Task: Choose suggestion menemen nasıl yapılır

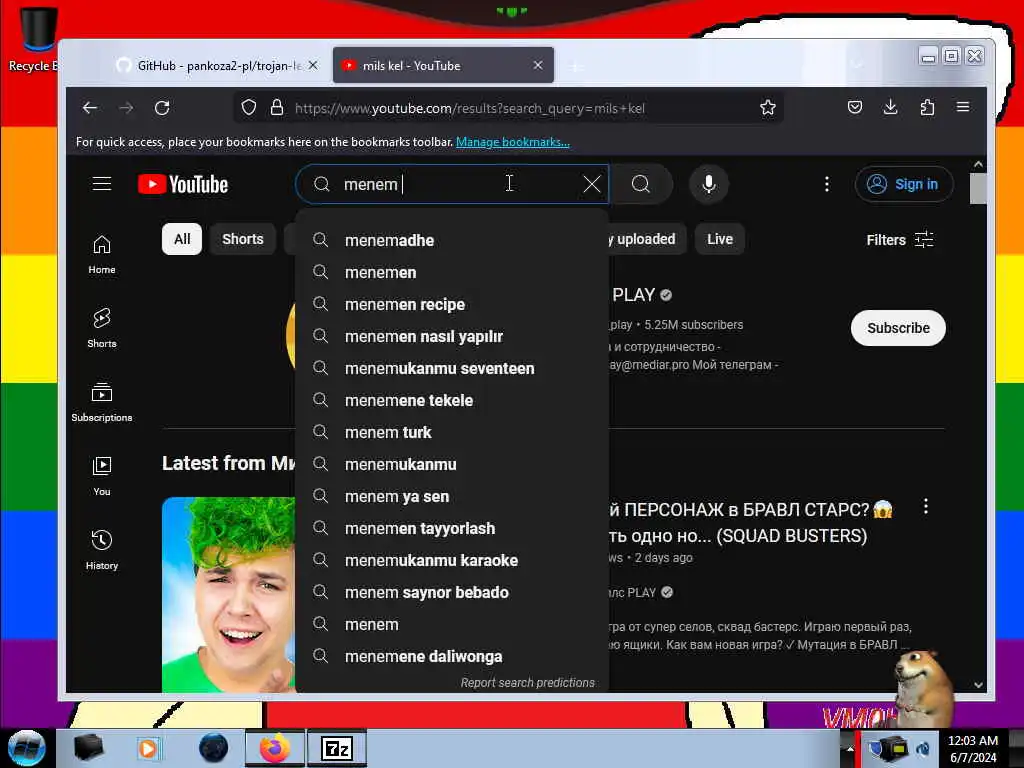Action: tap(452, 336)
